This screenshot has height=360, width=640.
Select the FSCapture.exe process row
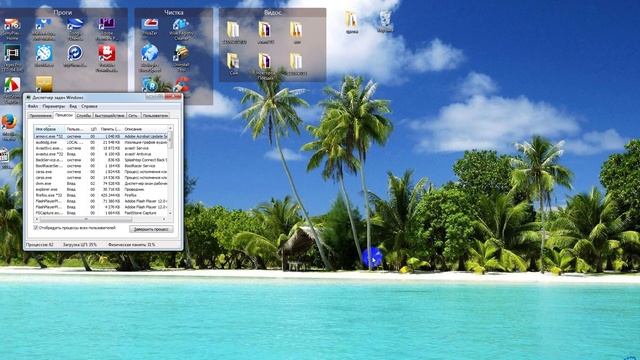tap(100, 213)
